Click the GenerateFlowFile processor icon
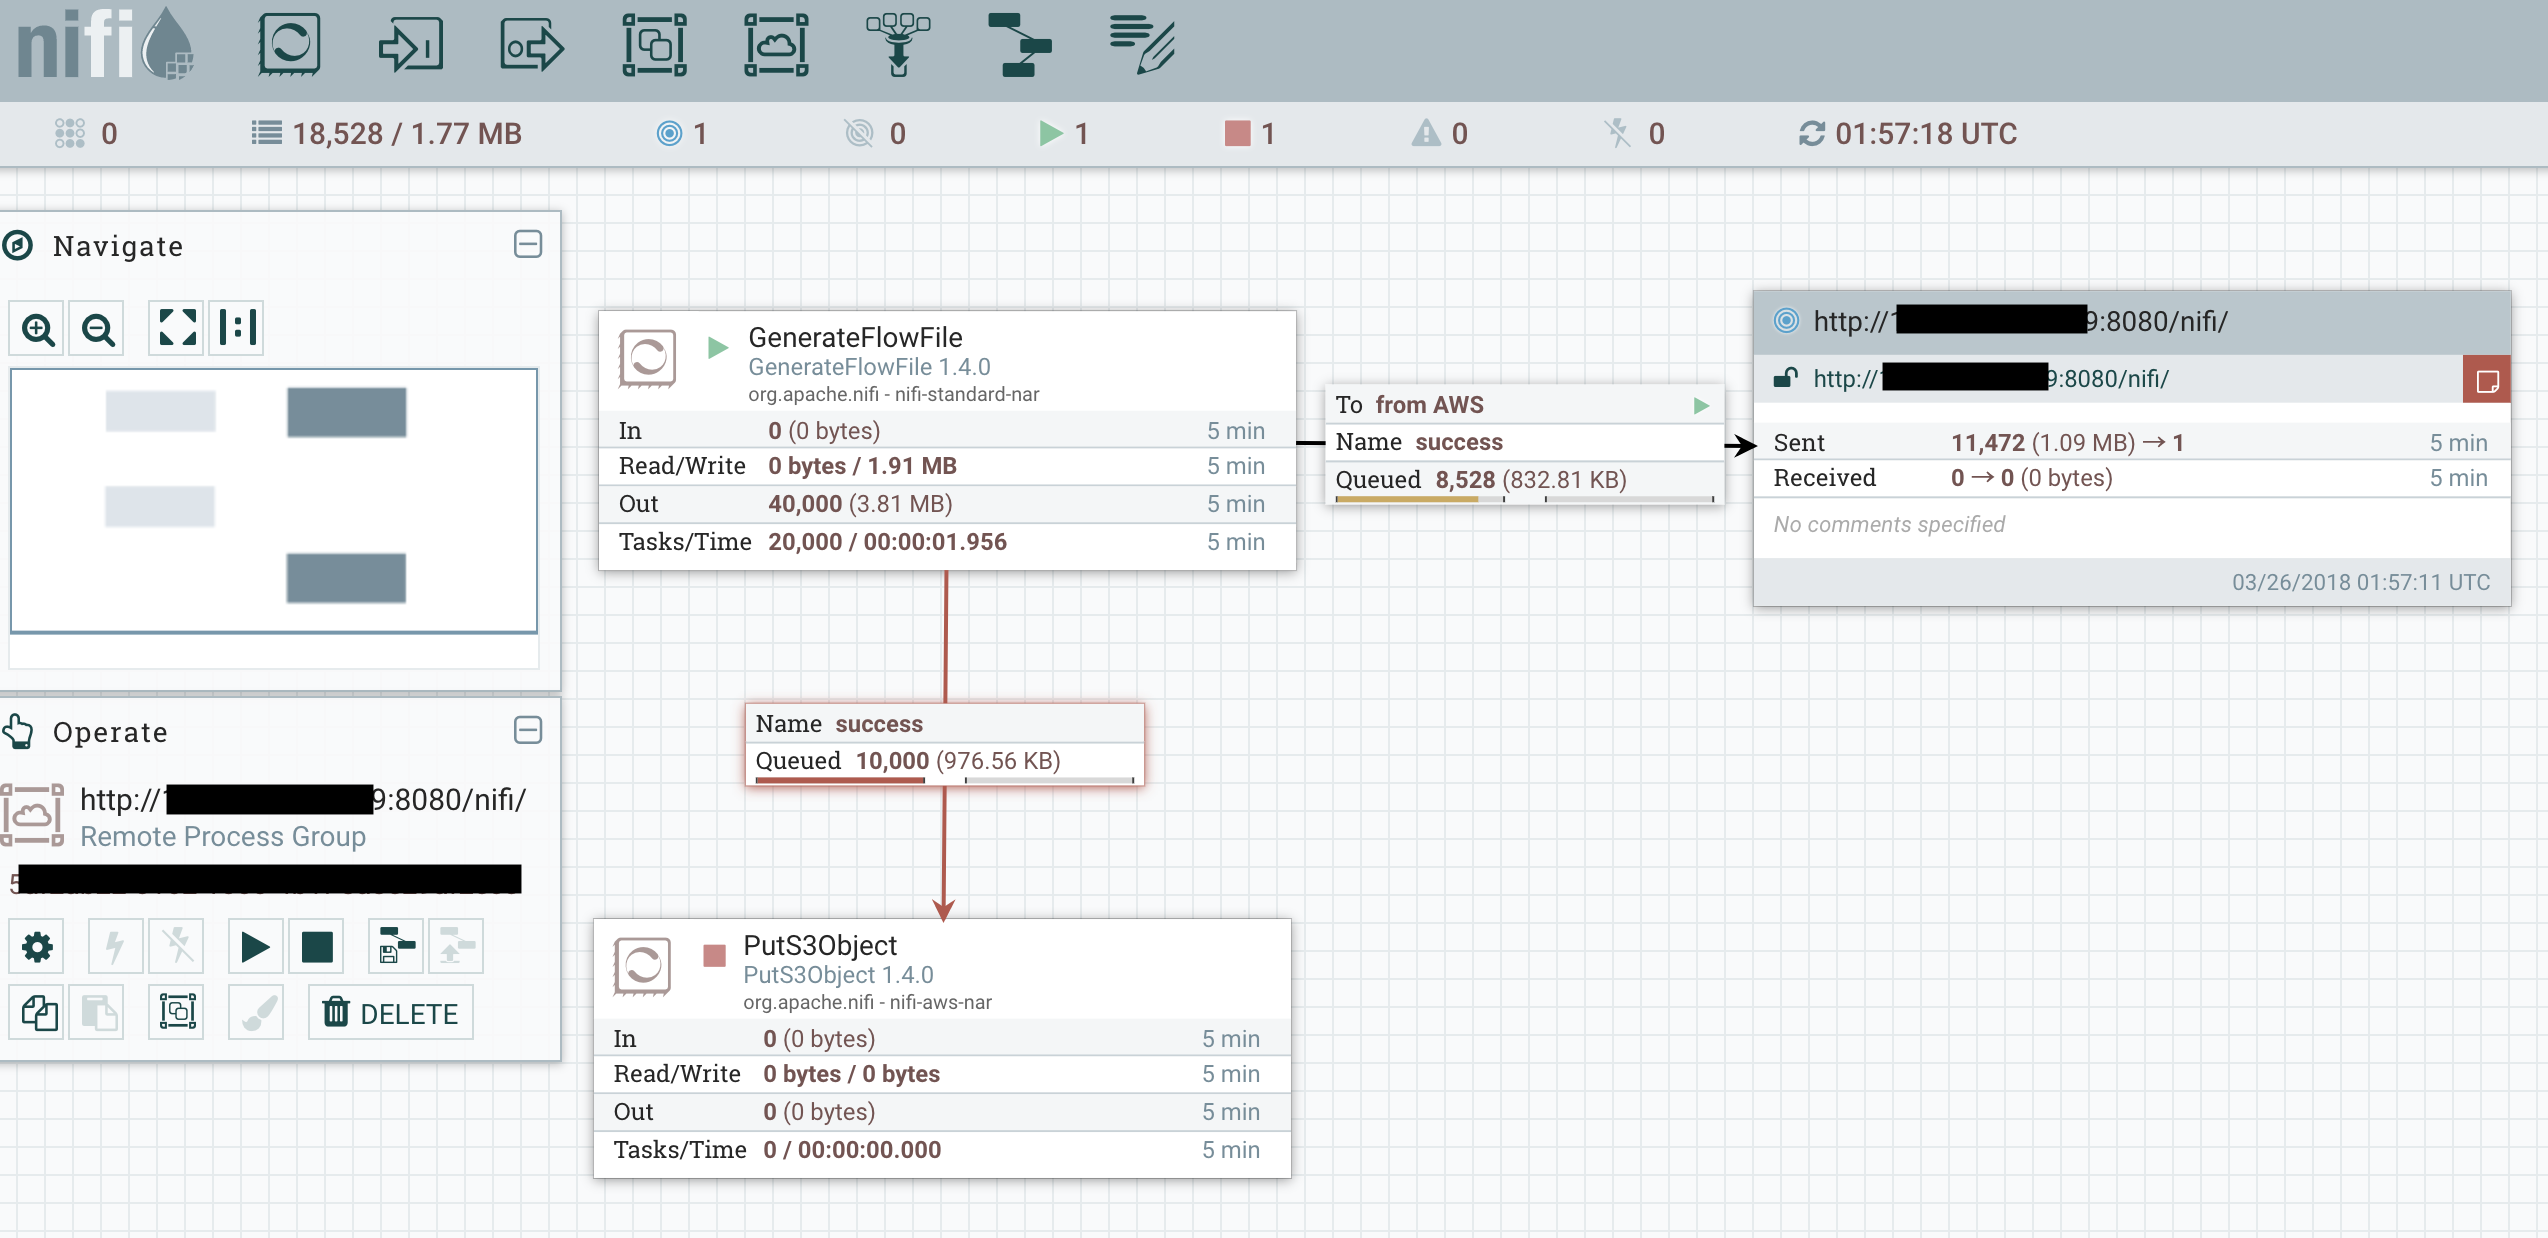Image resolution: width=2548 pixels, height=1238 pixels. (647, 358)
